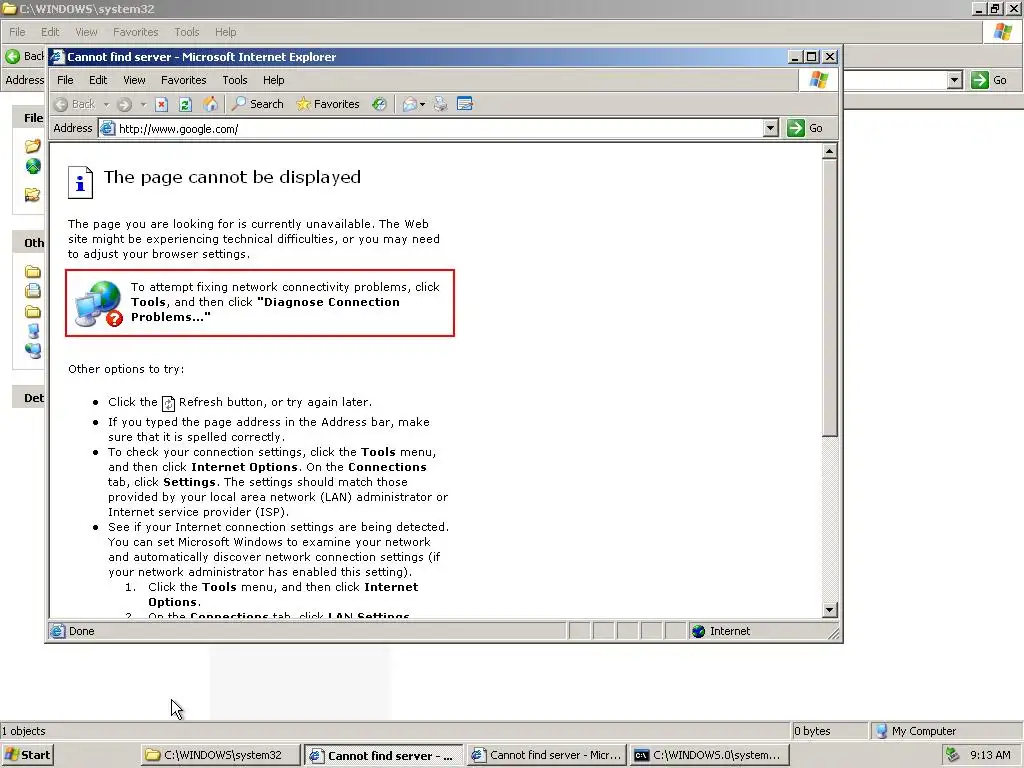Click the History icon in IE toolbar

(x=379, y=104)
